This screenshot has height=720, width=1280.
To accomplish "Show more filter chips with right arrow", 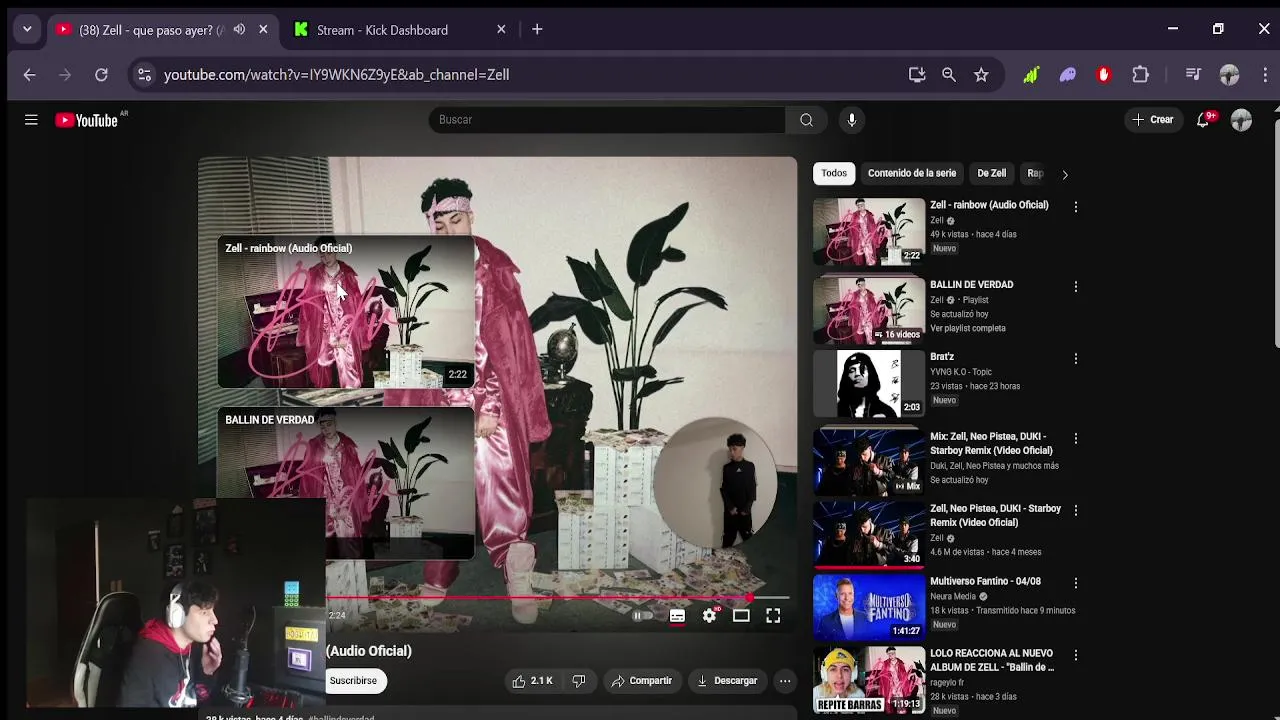I will (1065, 174).
